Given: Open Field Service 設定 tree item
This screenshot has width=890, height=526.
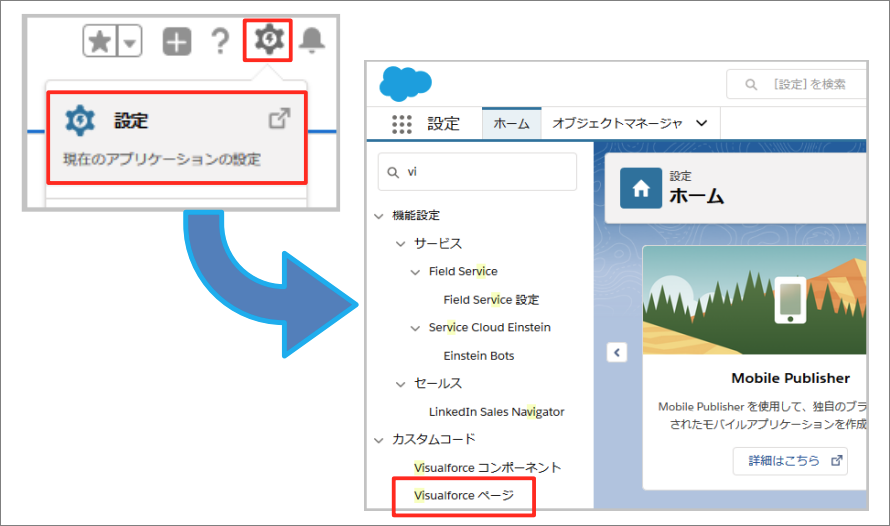Looking at the screenshot, I should point(492,300).
